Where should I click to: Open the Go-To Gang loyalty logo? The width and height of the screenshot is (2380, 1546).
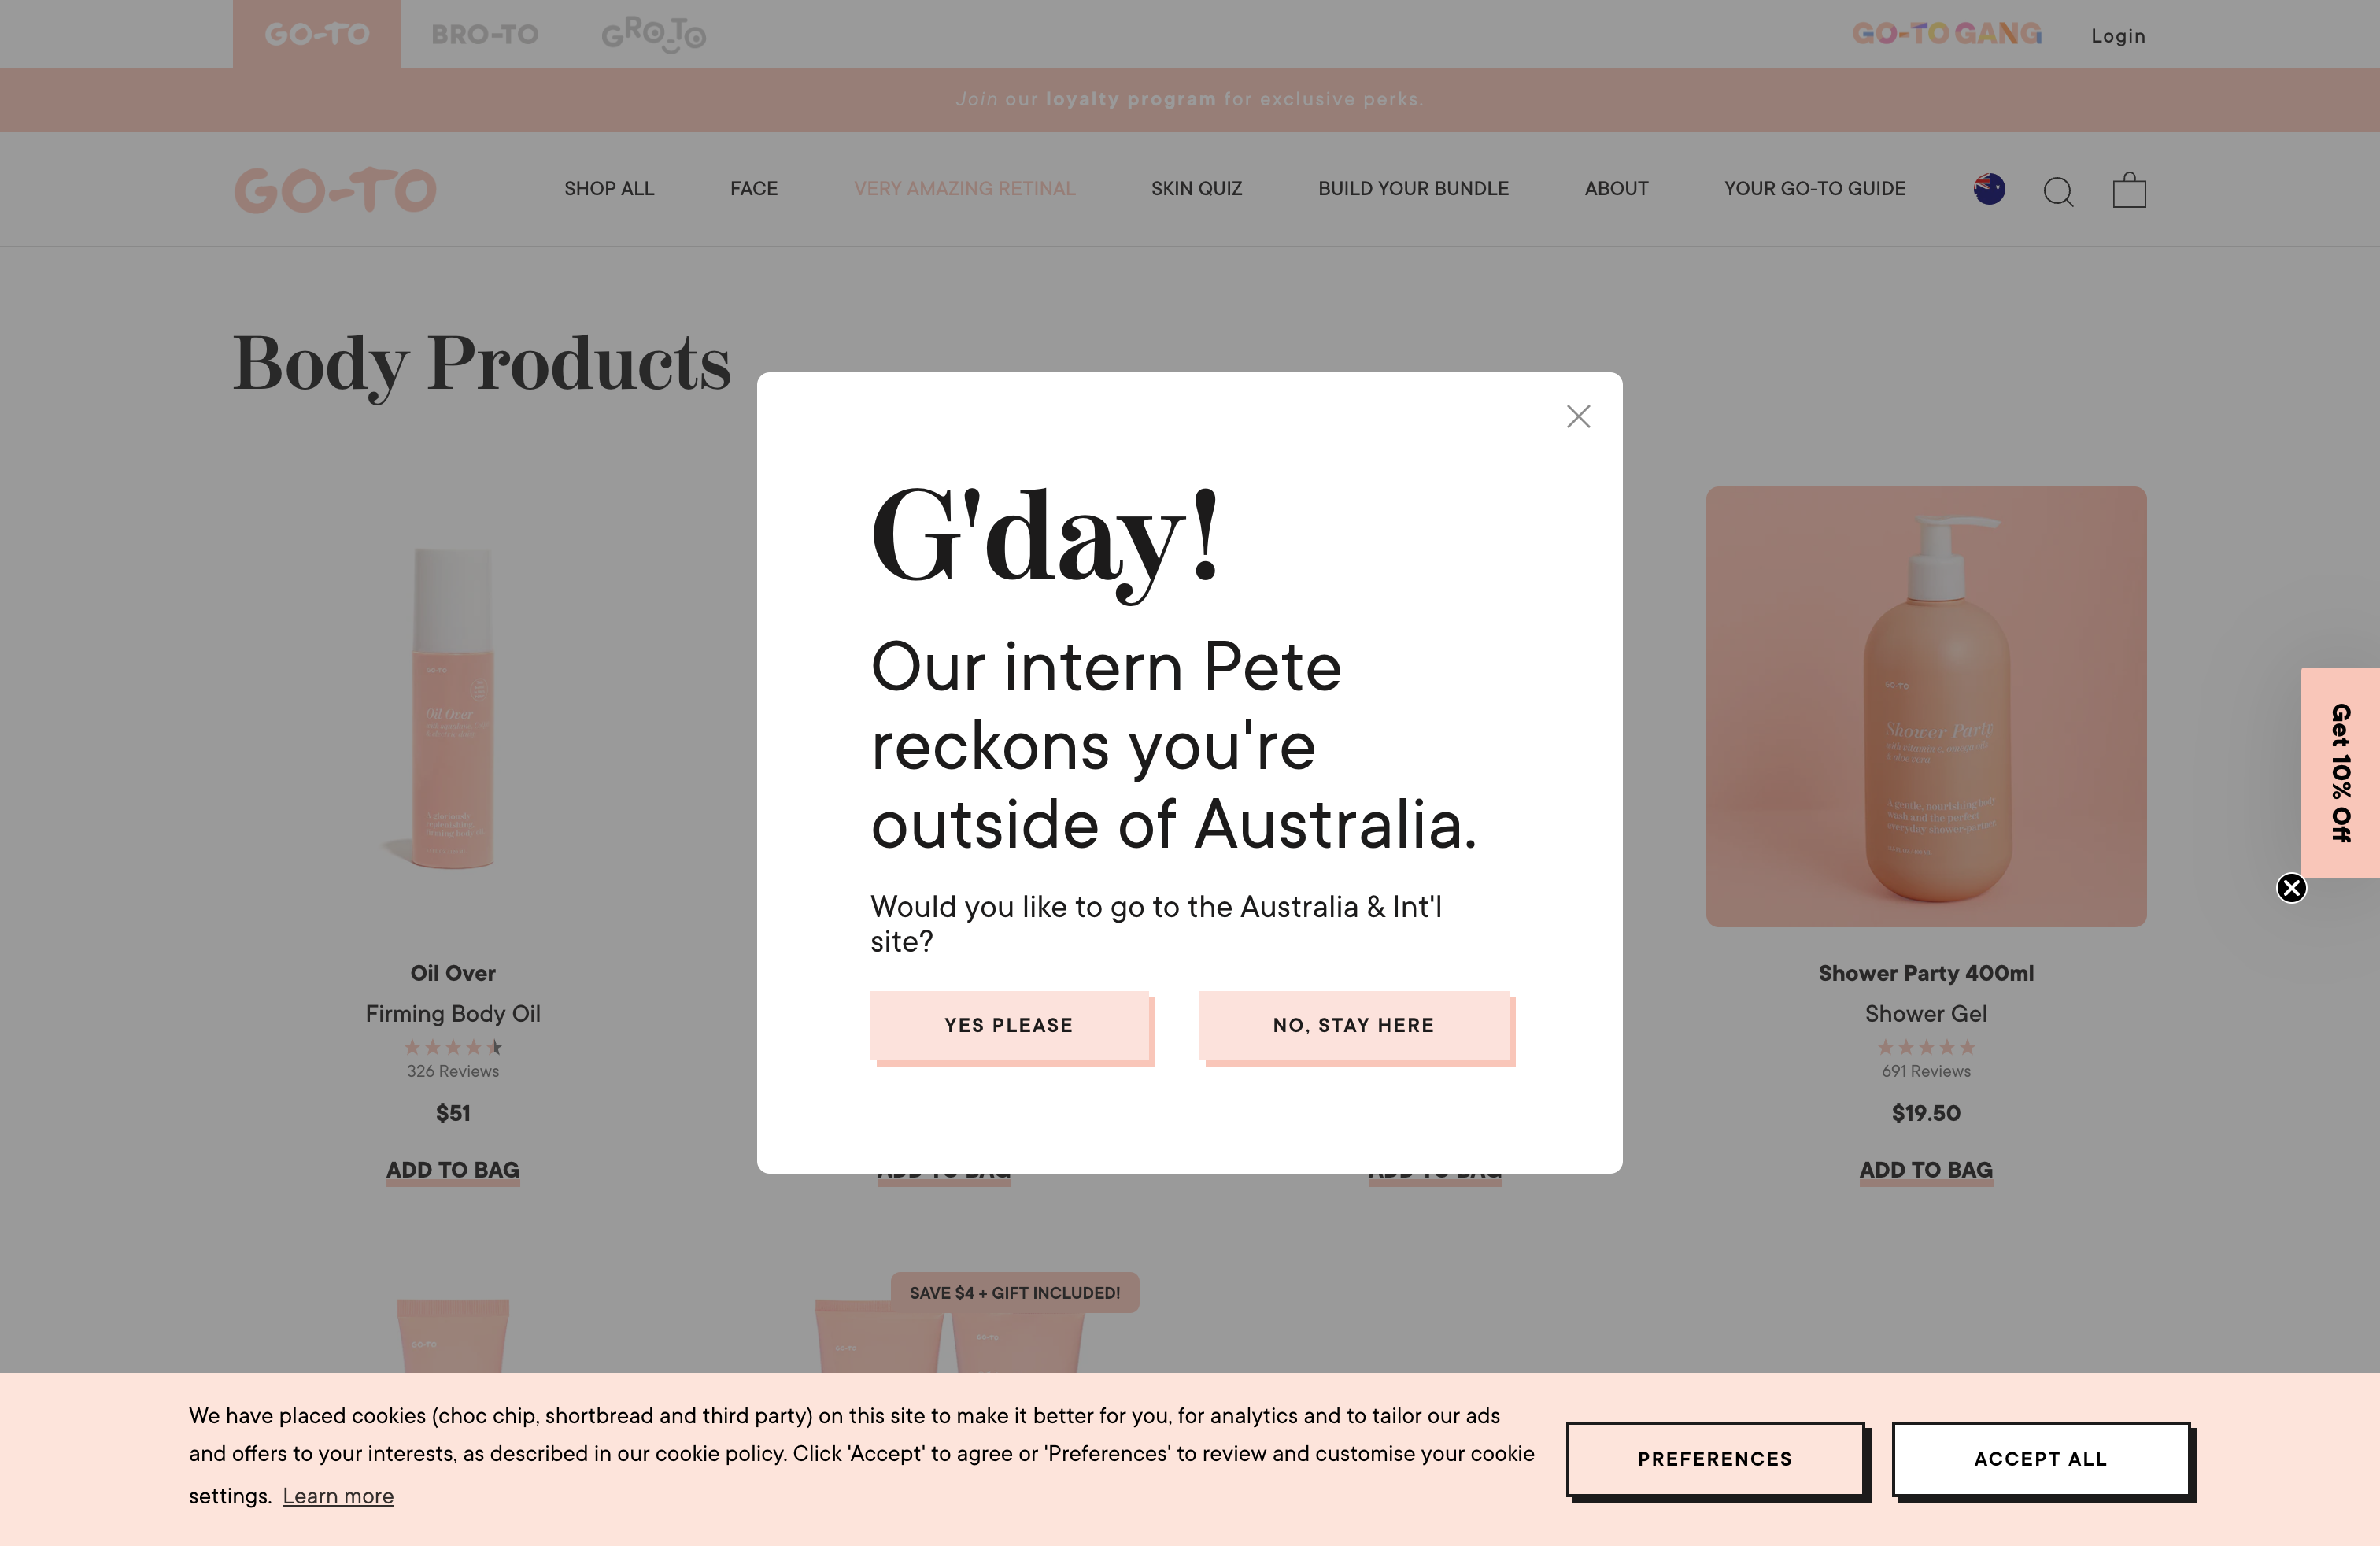(1946, 34)
